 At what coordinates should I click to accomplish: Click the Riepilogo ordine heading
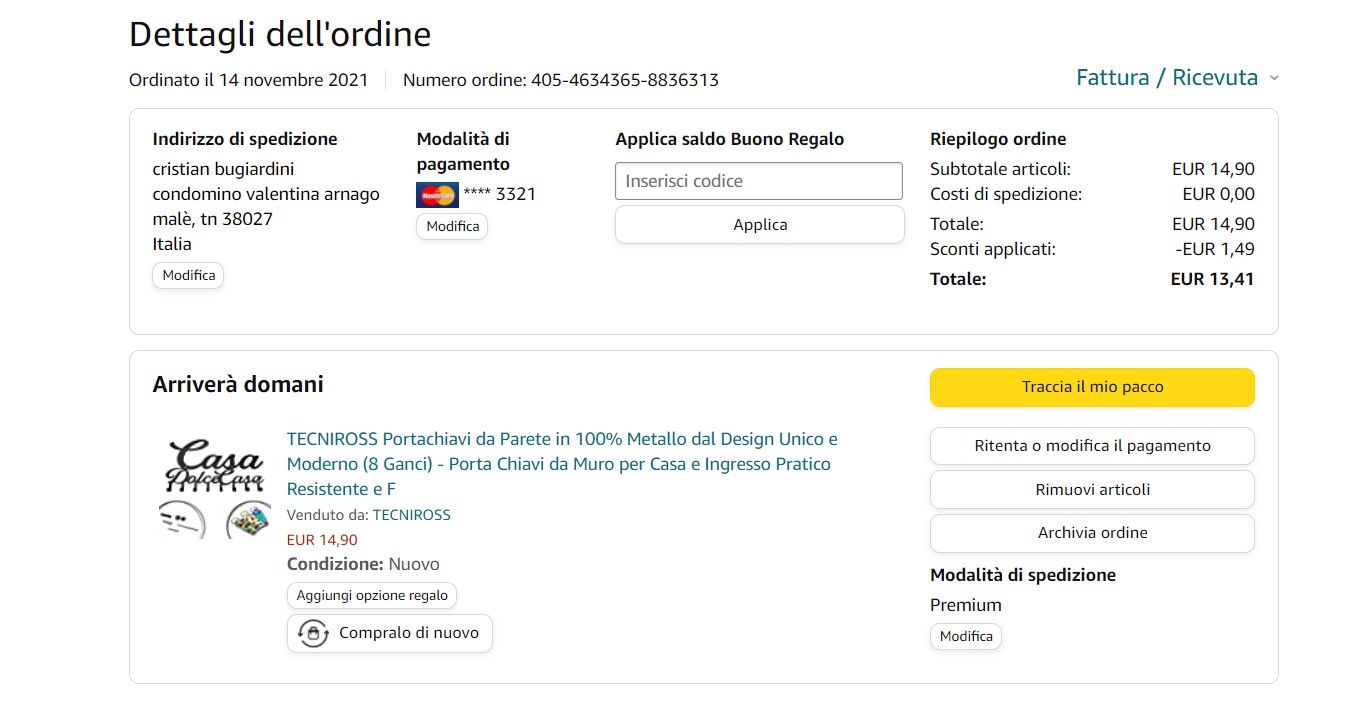point(998,139)
